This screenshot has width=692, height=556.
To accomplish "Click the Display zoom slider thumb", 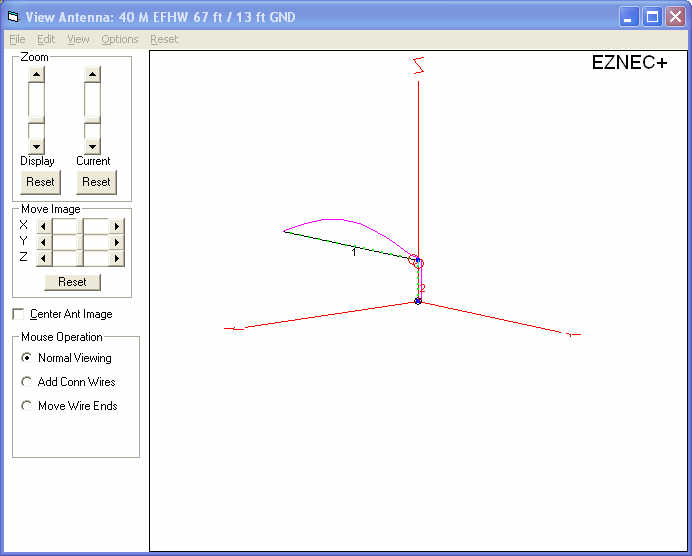I will pos(36,120).
